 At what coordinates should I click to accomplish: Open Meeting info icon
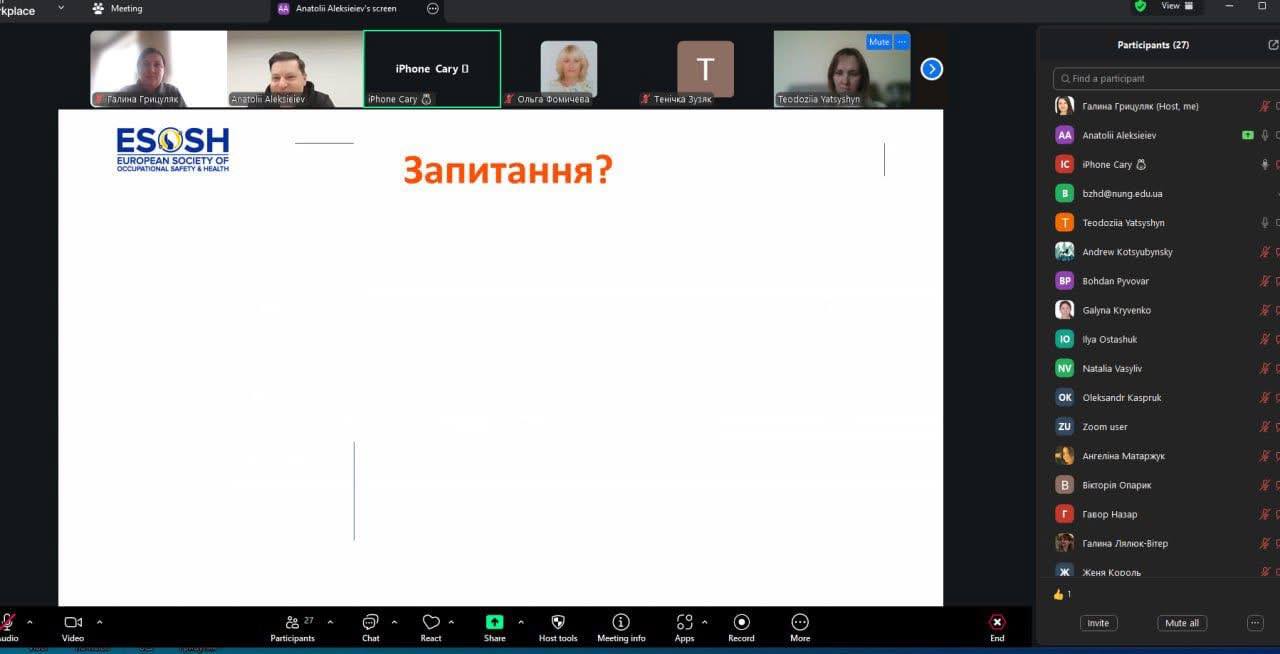coord(621,622)
